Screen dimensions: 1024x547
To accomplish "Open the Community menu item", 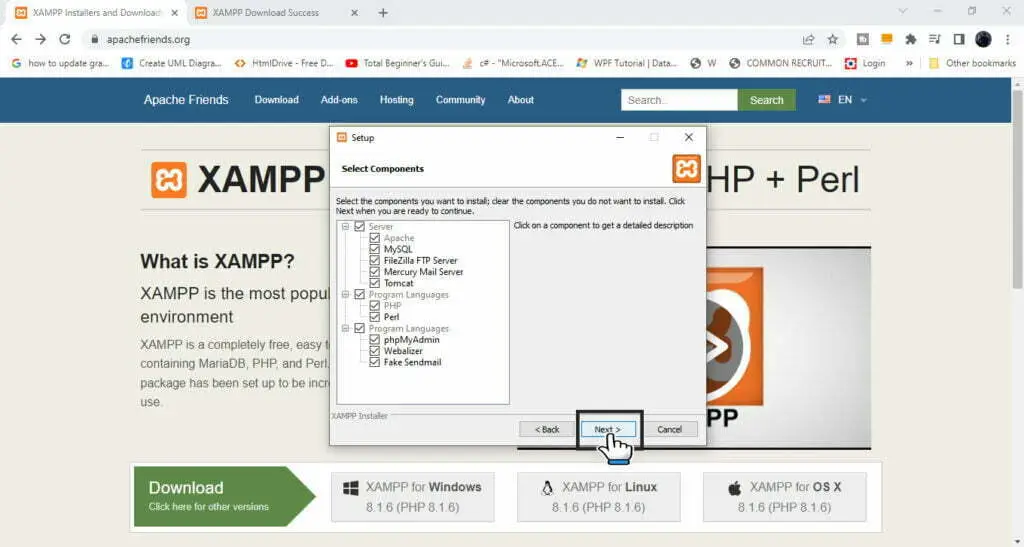I will 460,100.
